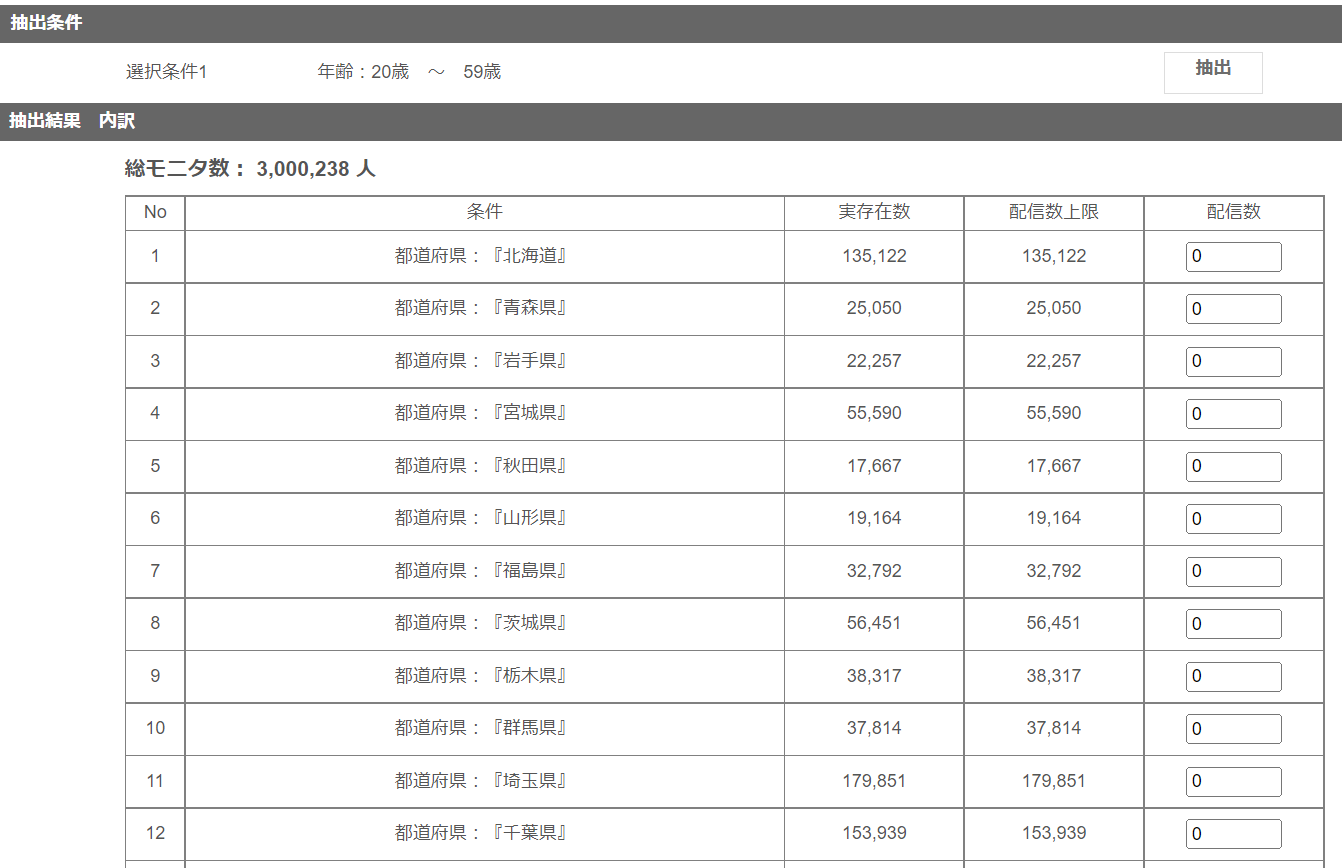1342x868 pixels.
Task: Click the 配信数 input for 栃木県
Action: click(x=1233, y=677)
